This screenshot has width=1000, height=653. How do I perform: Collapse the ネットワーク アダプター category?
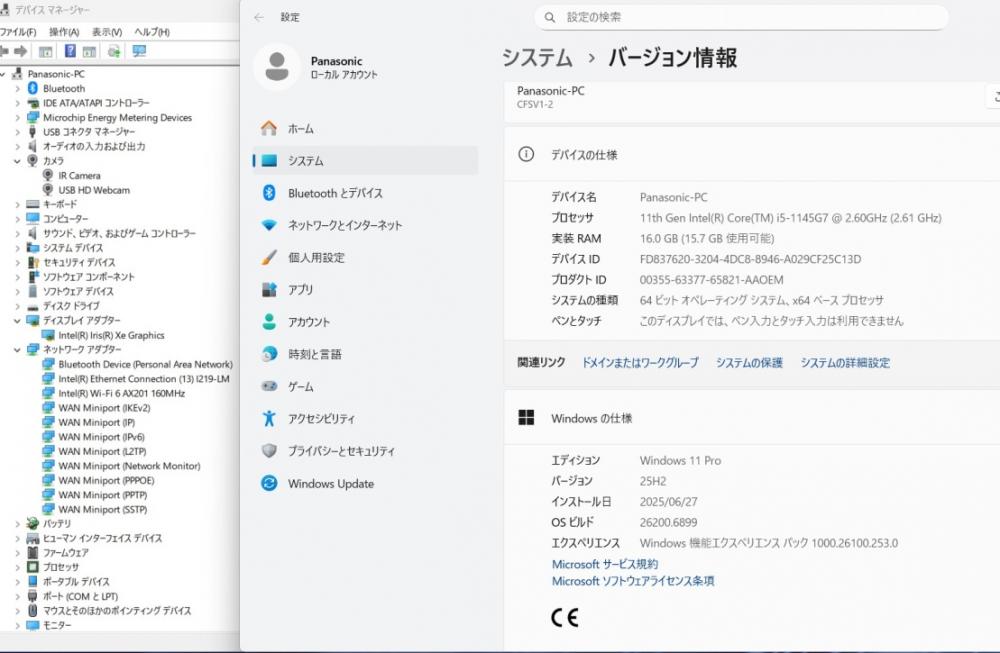(x=17, y=350)
